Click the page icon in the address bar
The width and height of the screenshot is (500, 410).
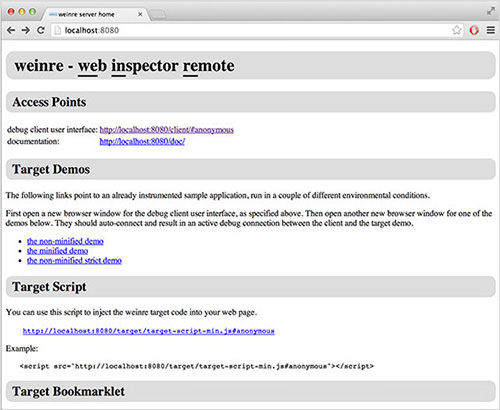pos(58,30)
